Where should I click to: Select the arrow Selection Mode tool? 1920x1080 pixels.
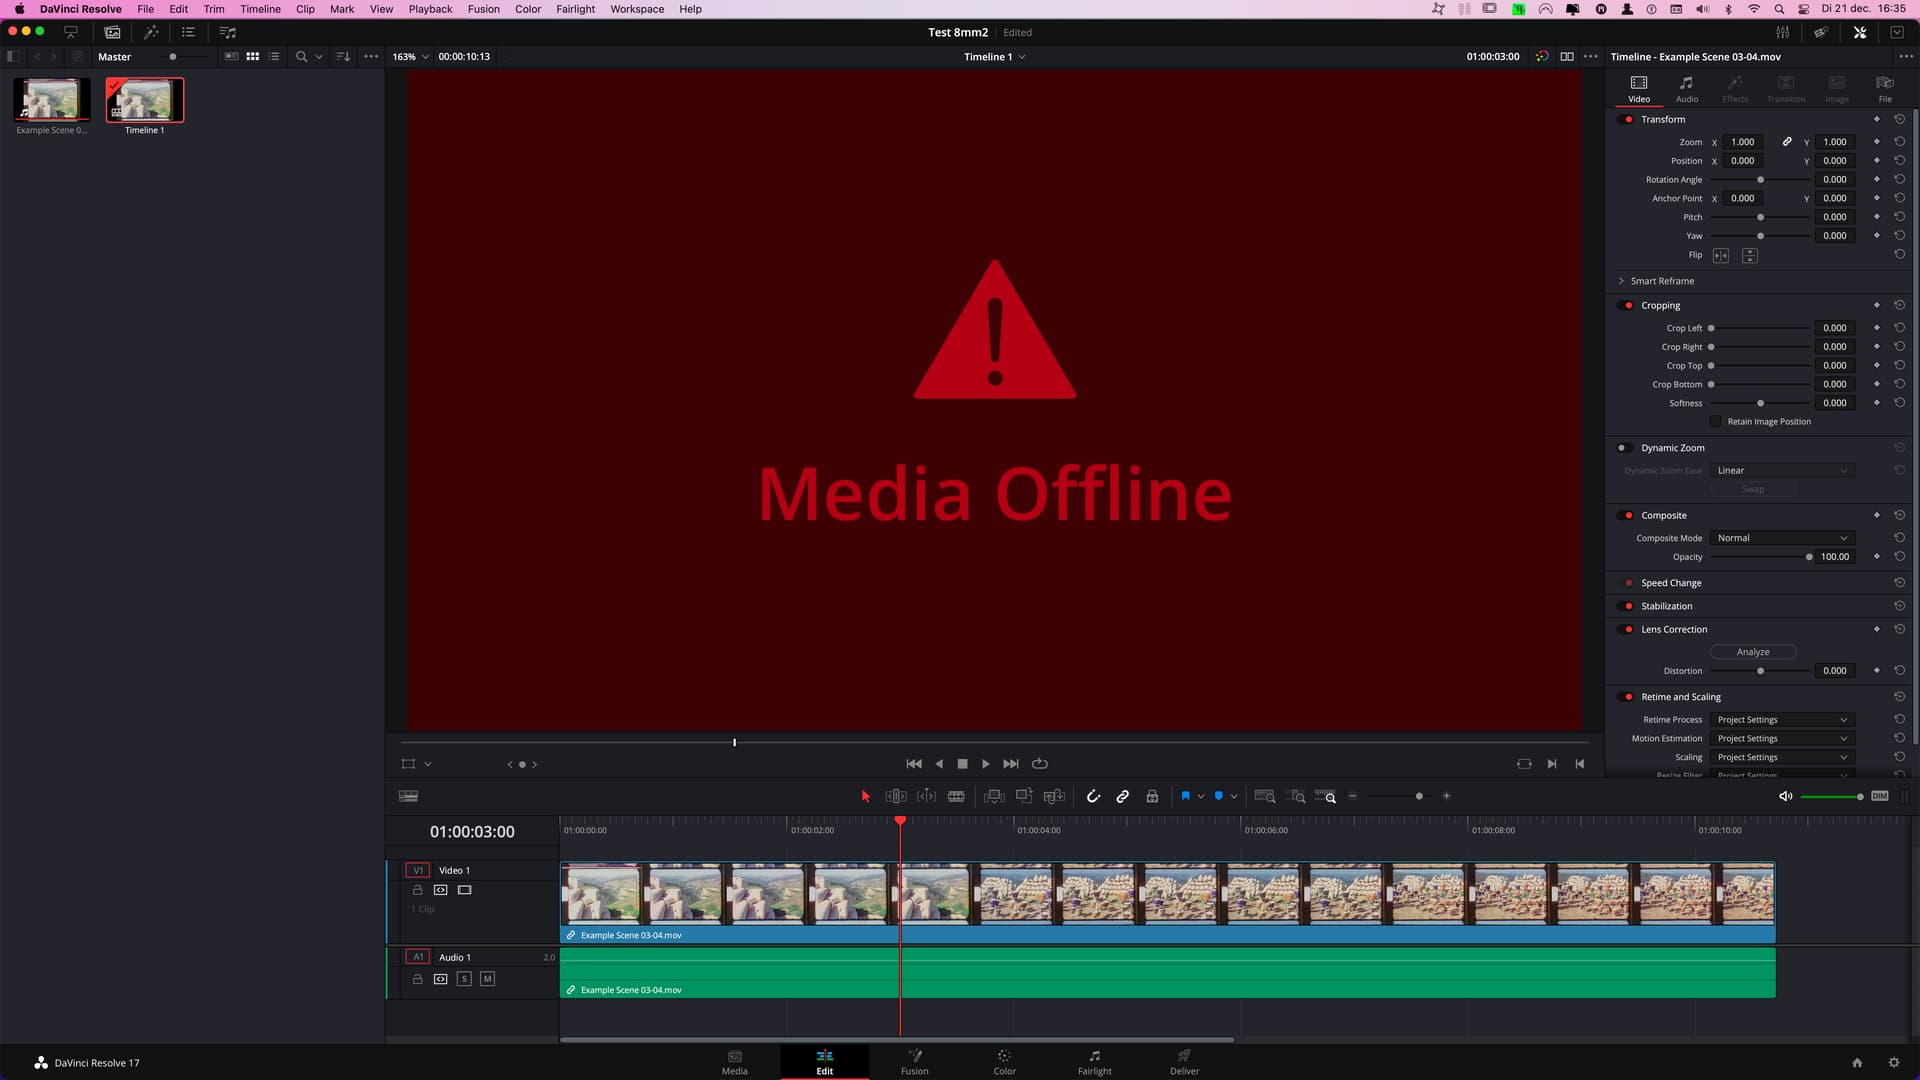[x=865, y=797]
